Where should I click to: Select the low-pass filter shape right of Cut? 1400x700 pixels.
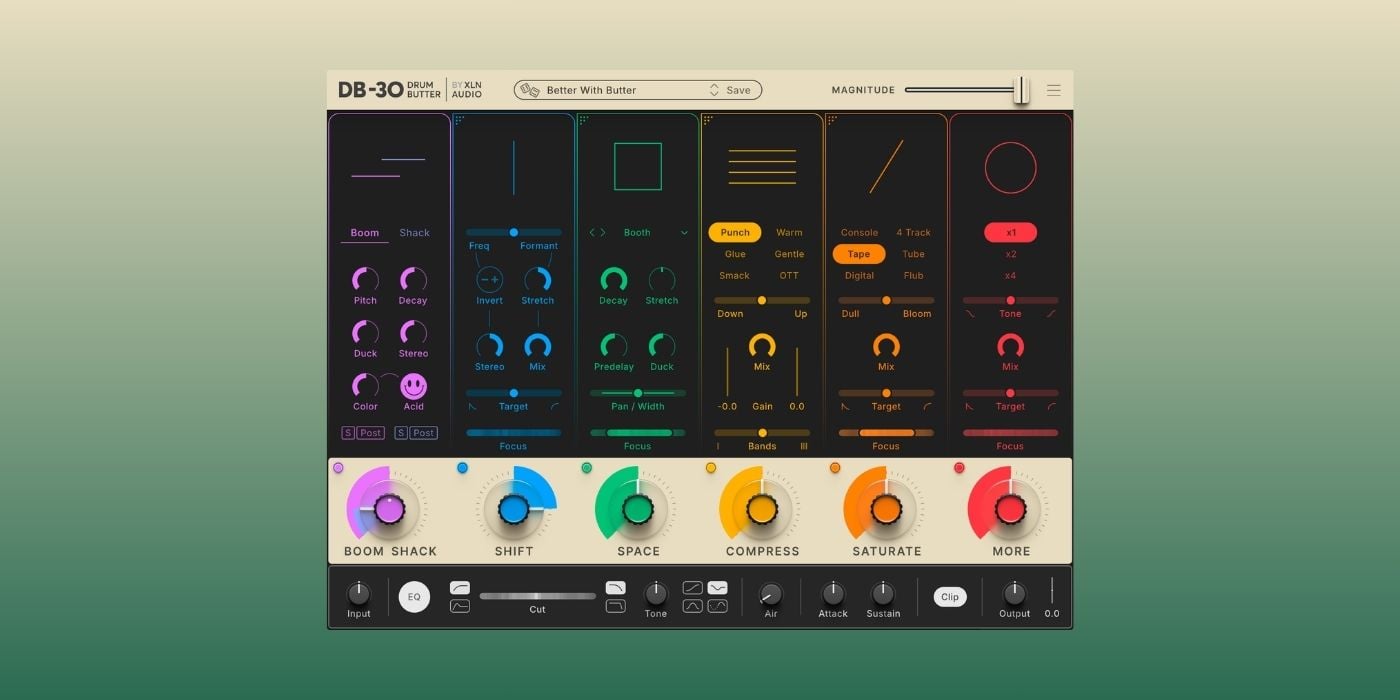click(x=616, y=587)
